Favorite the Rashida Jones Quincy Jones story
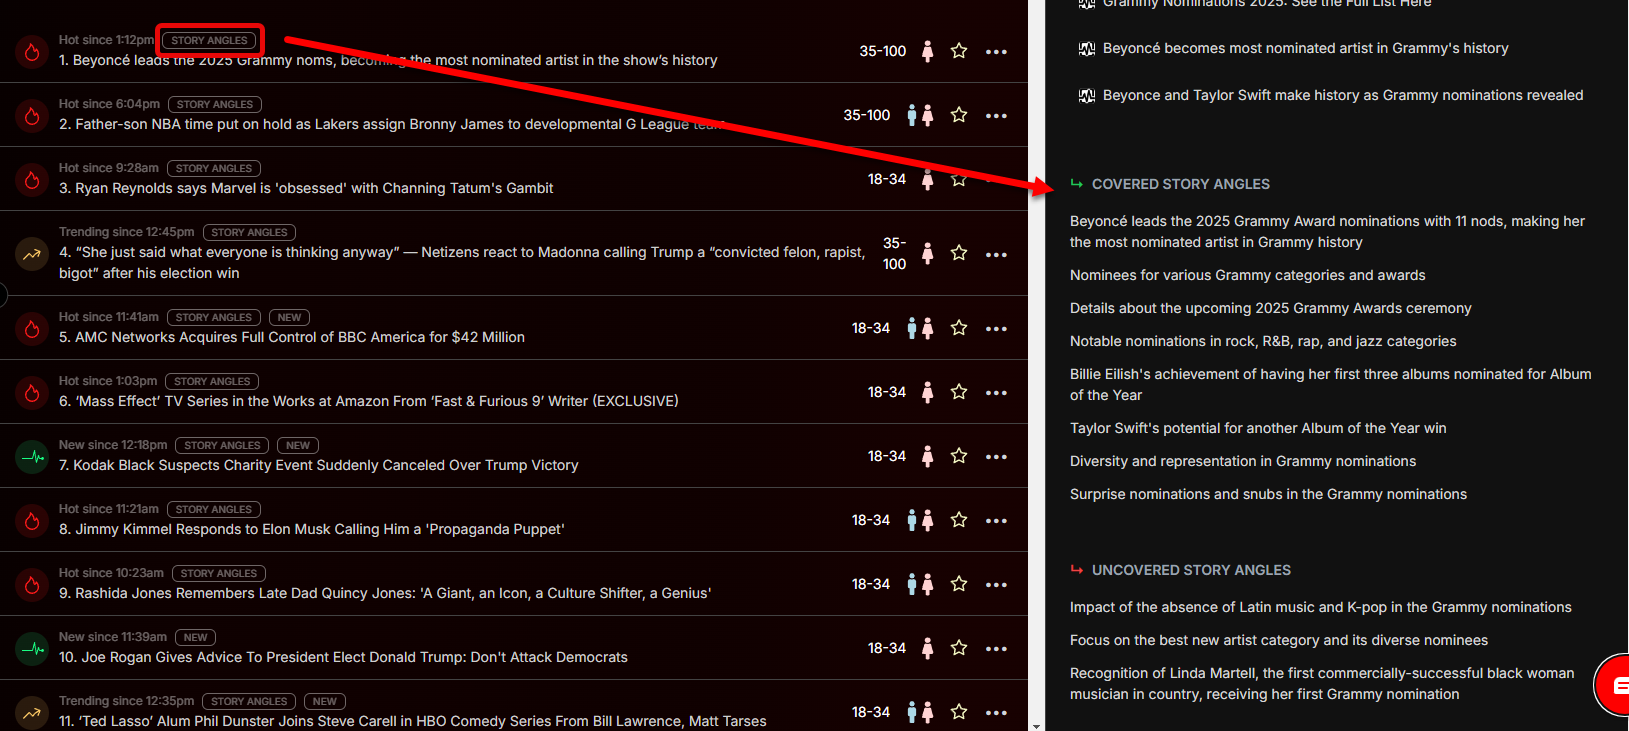The image size is (1629, 731). [959, 584]
